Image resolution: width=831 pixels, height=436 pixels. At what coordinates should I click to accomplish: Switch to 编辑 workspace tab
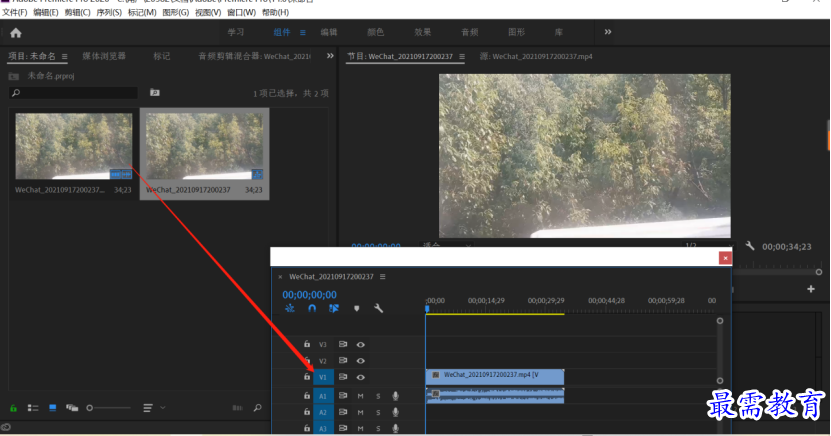329,32
